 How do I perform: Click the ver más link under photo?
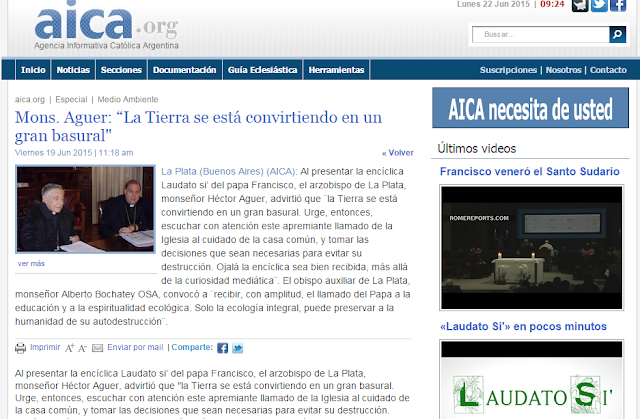31,263
